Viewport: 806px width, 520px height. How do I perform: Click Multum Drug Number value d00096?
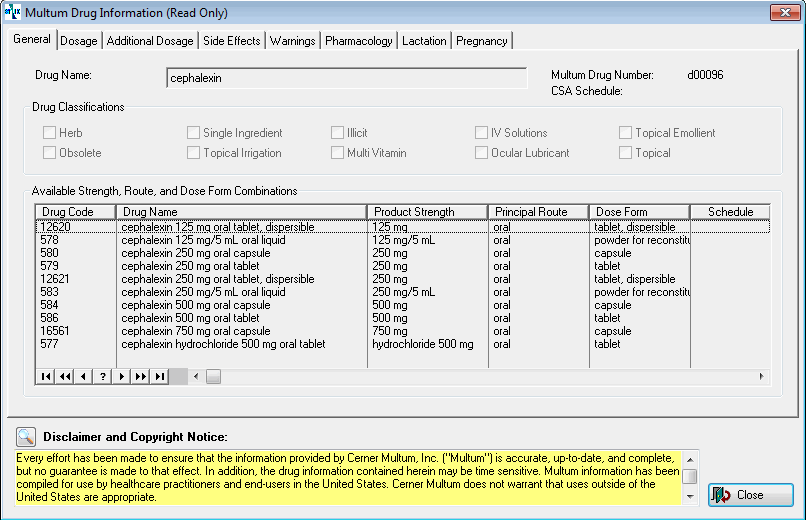[x=705, y=75]
